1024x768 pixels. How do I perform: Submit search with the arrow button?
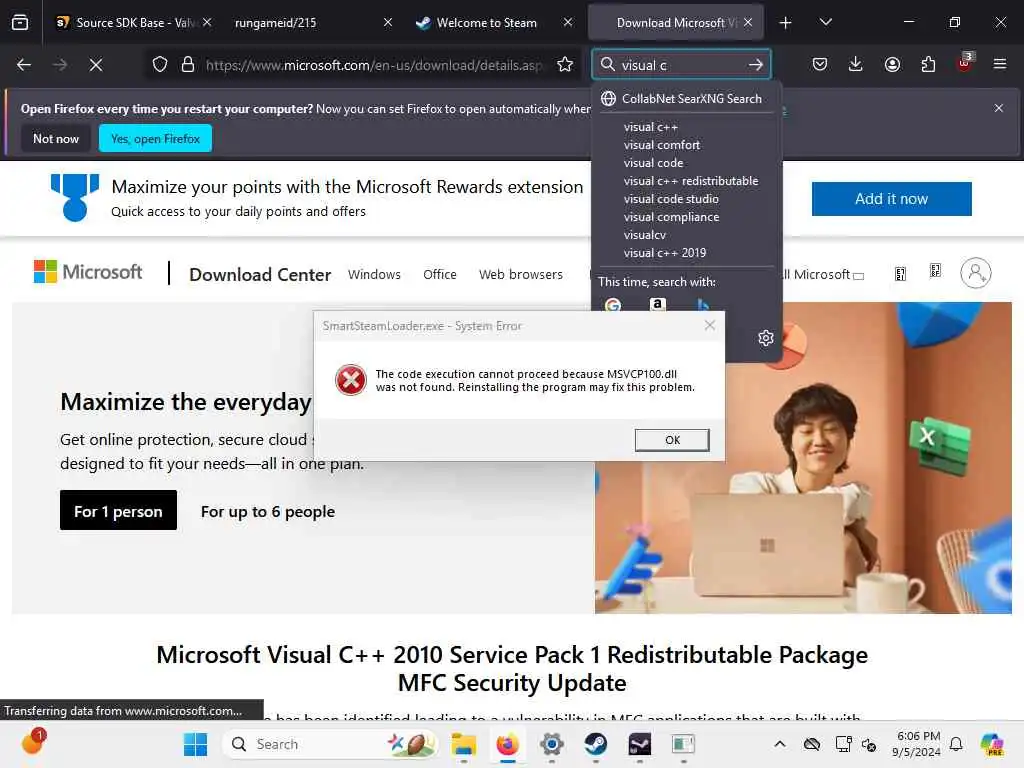tap(756, 65)
